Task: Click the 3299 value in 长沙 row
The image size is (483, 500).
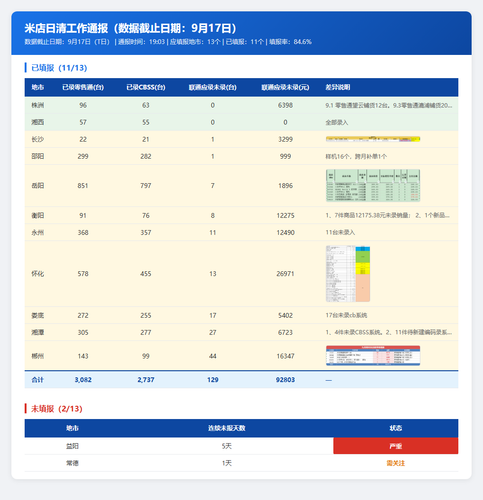Action: tap(285, 139)
